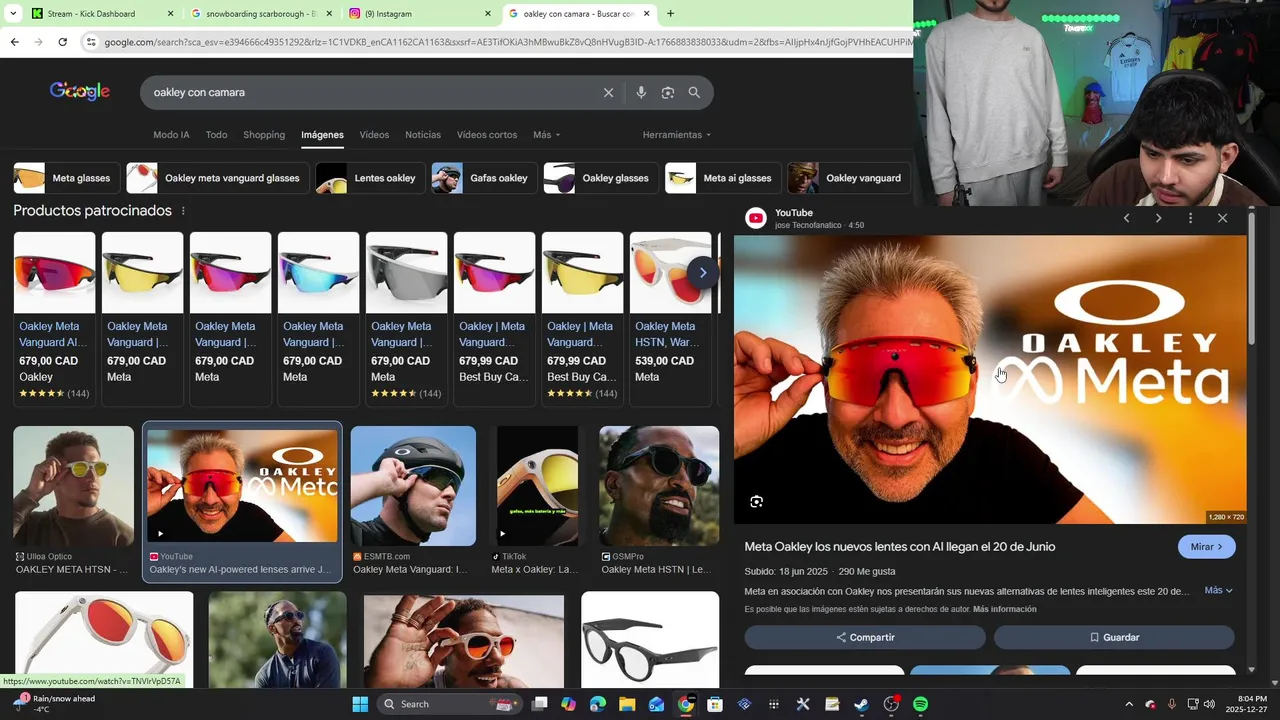This screenshot has width=1280, height=720.
Task: Open File Explorer from taskbar
Action: (x=627, y=704)
